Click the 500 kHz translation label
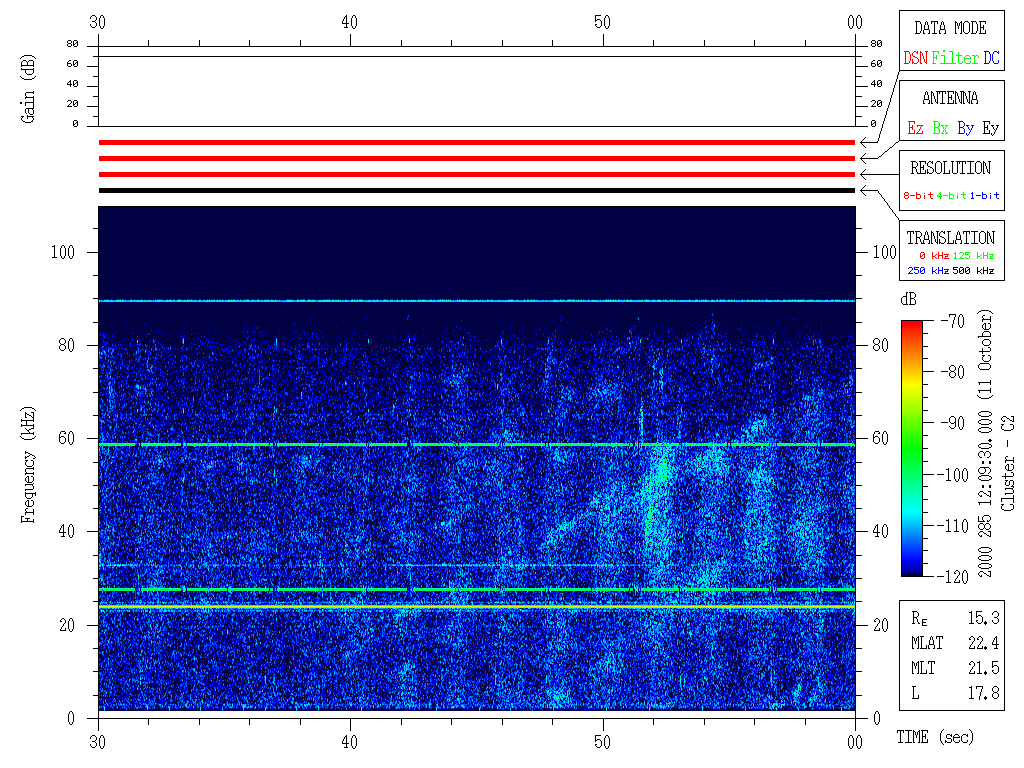Screen dimensions: 1024x768 pyautogui.click(x=973, y=271)
